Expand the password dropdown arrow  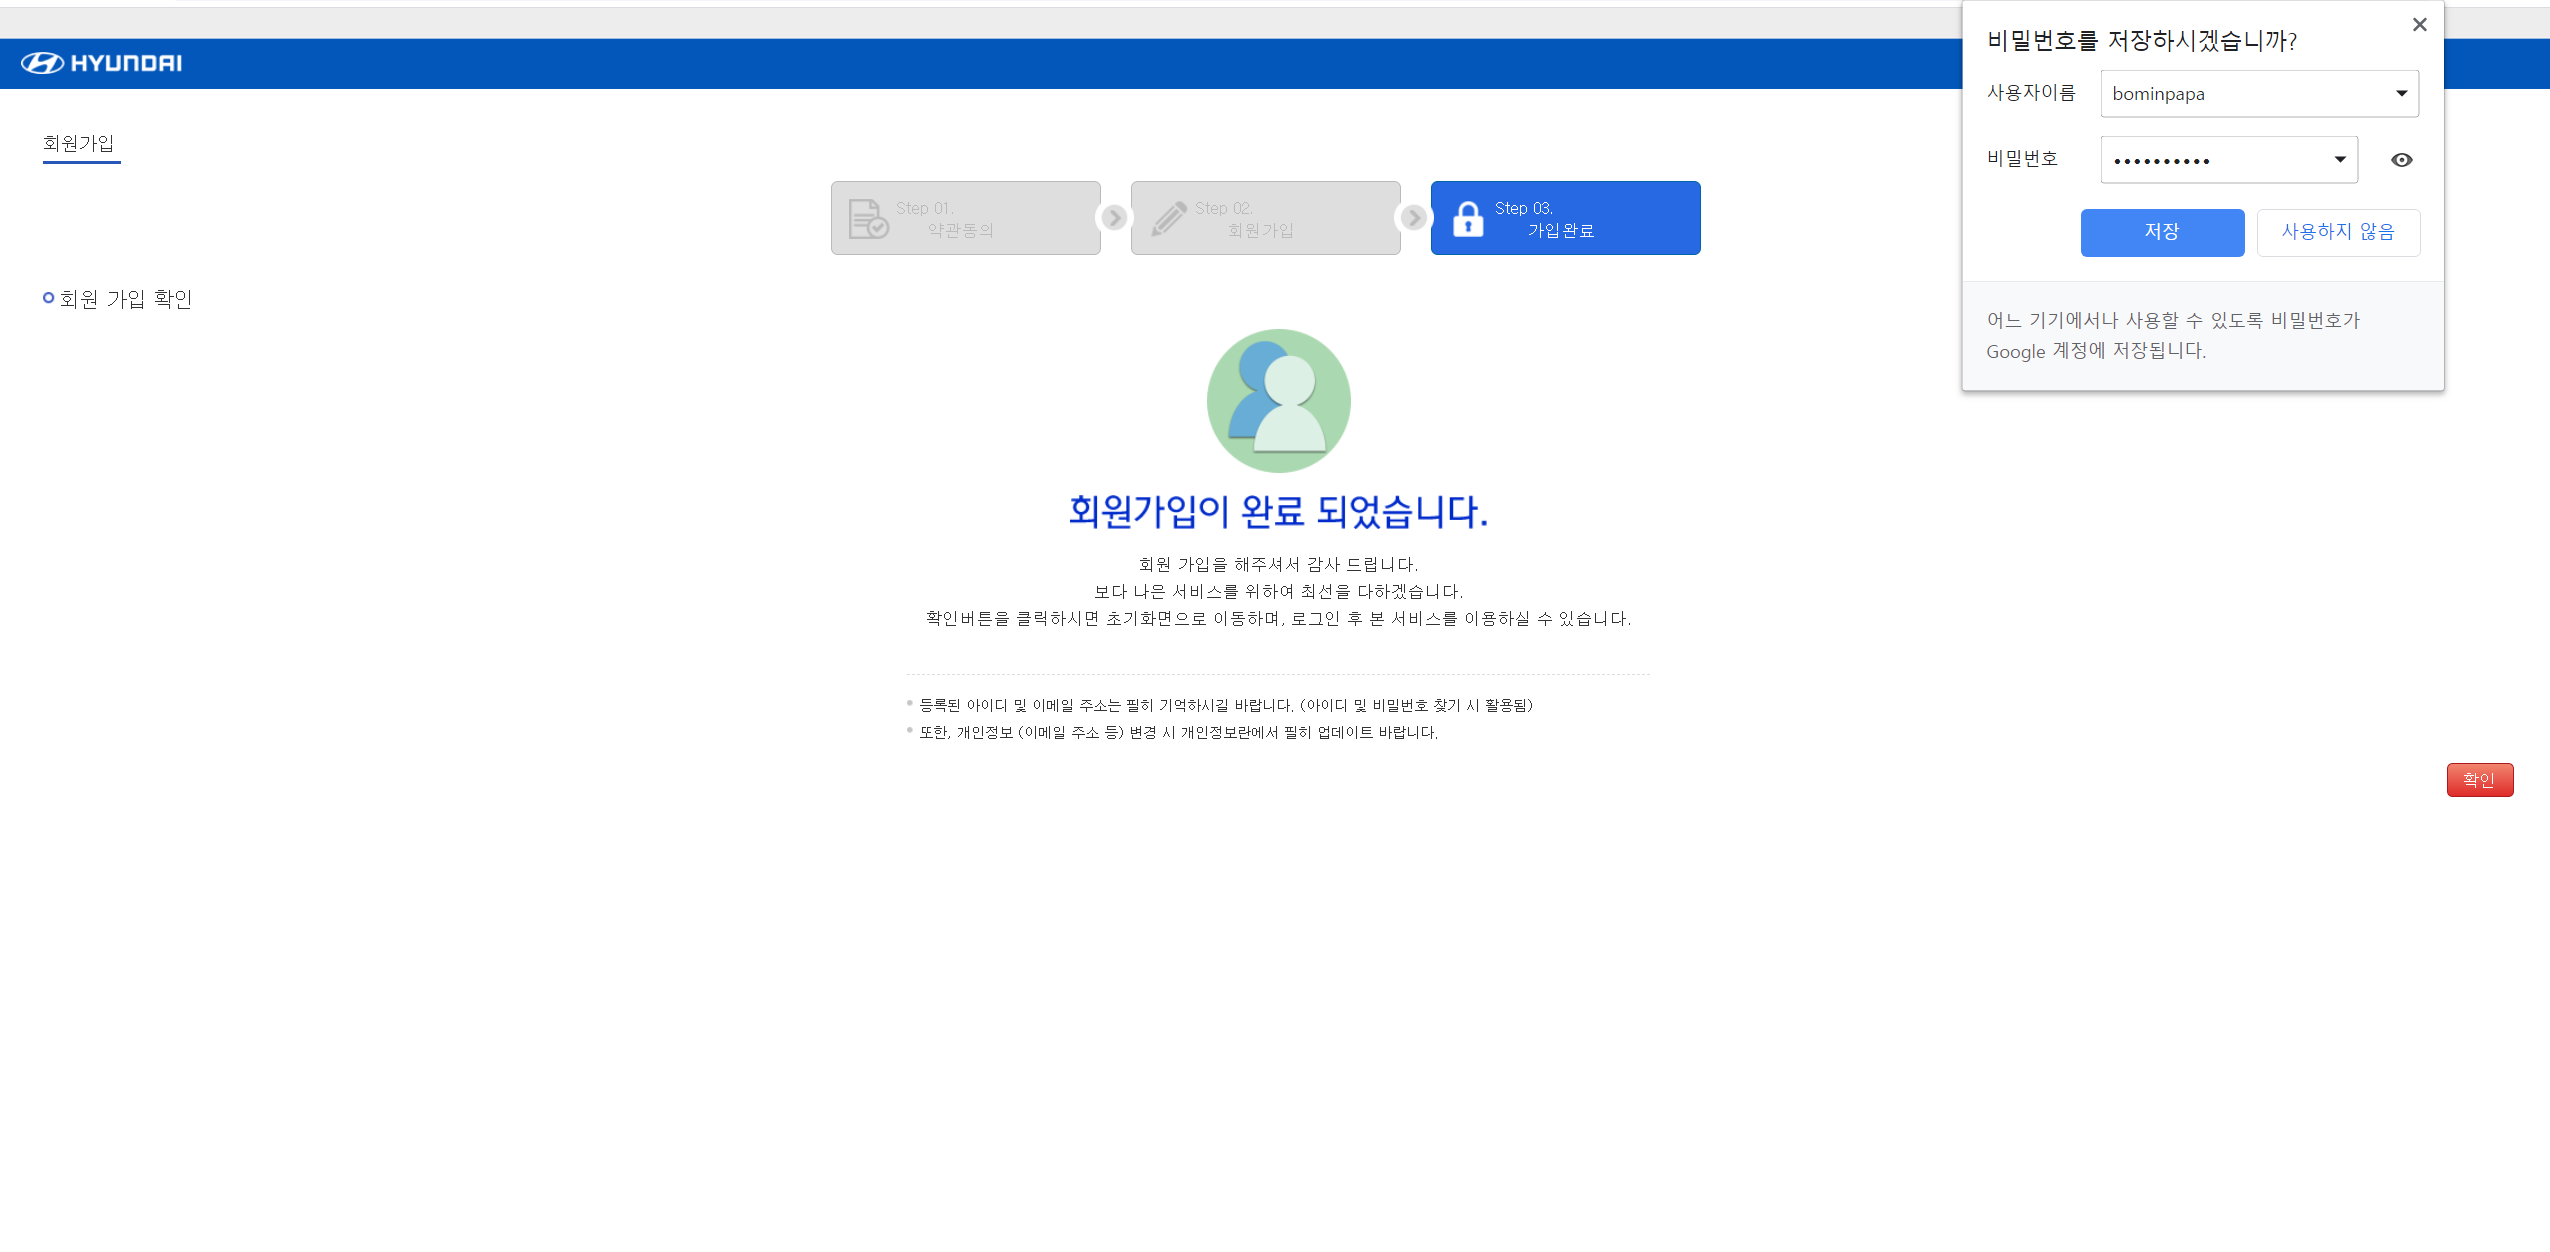[2340, 160]
